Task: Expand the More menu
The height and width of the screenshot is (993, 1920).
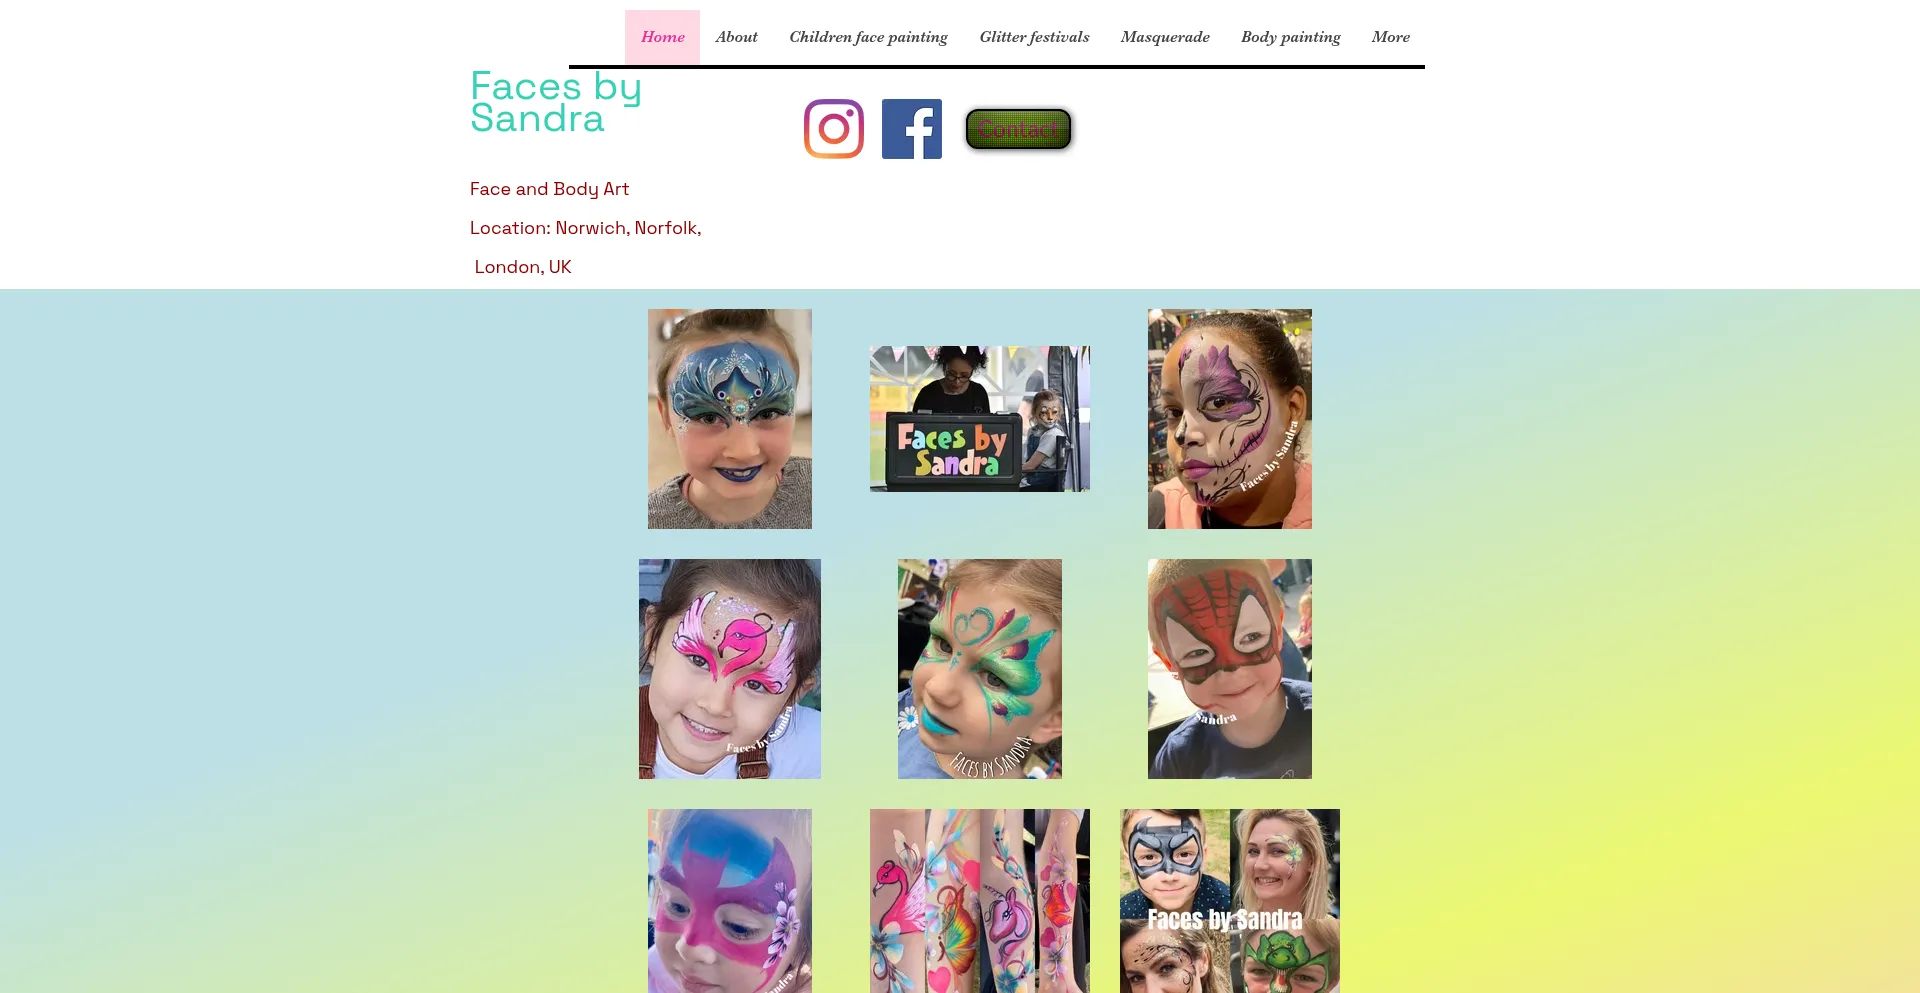Action: point(1390,37)
